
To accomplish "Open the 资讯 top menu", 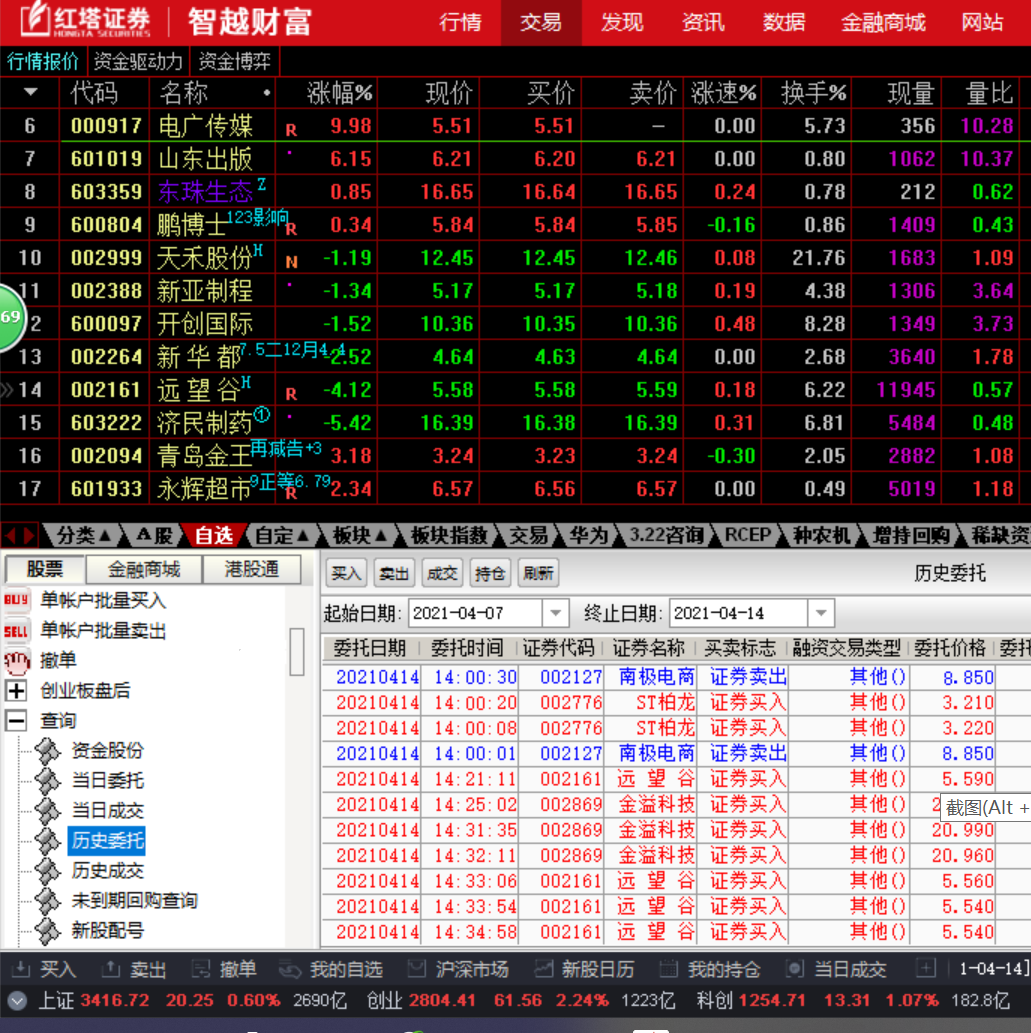I will click(703, 22).
